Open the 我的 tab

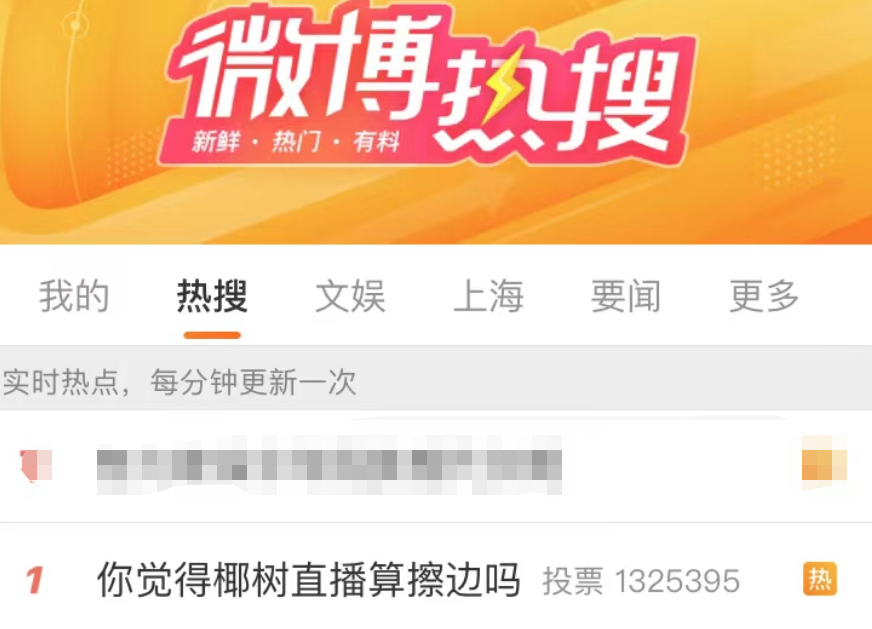73,296
